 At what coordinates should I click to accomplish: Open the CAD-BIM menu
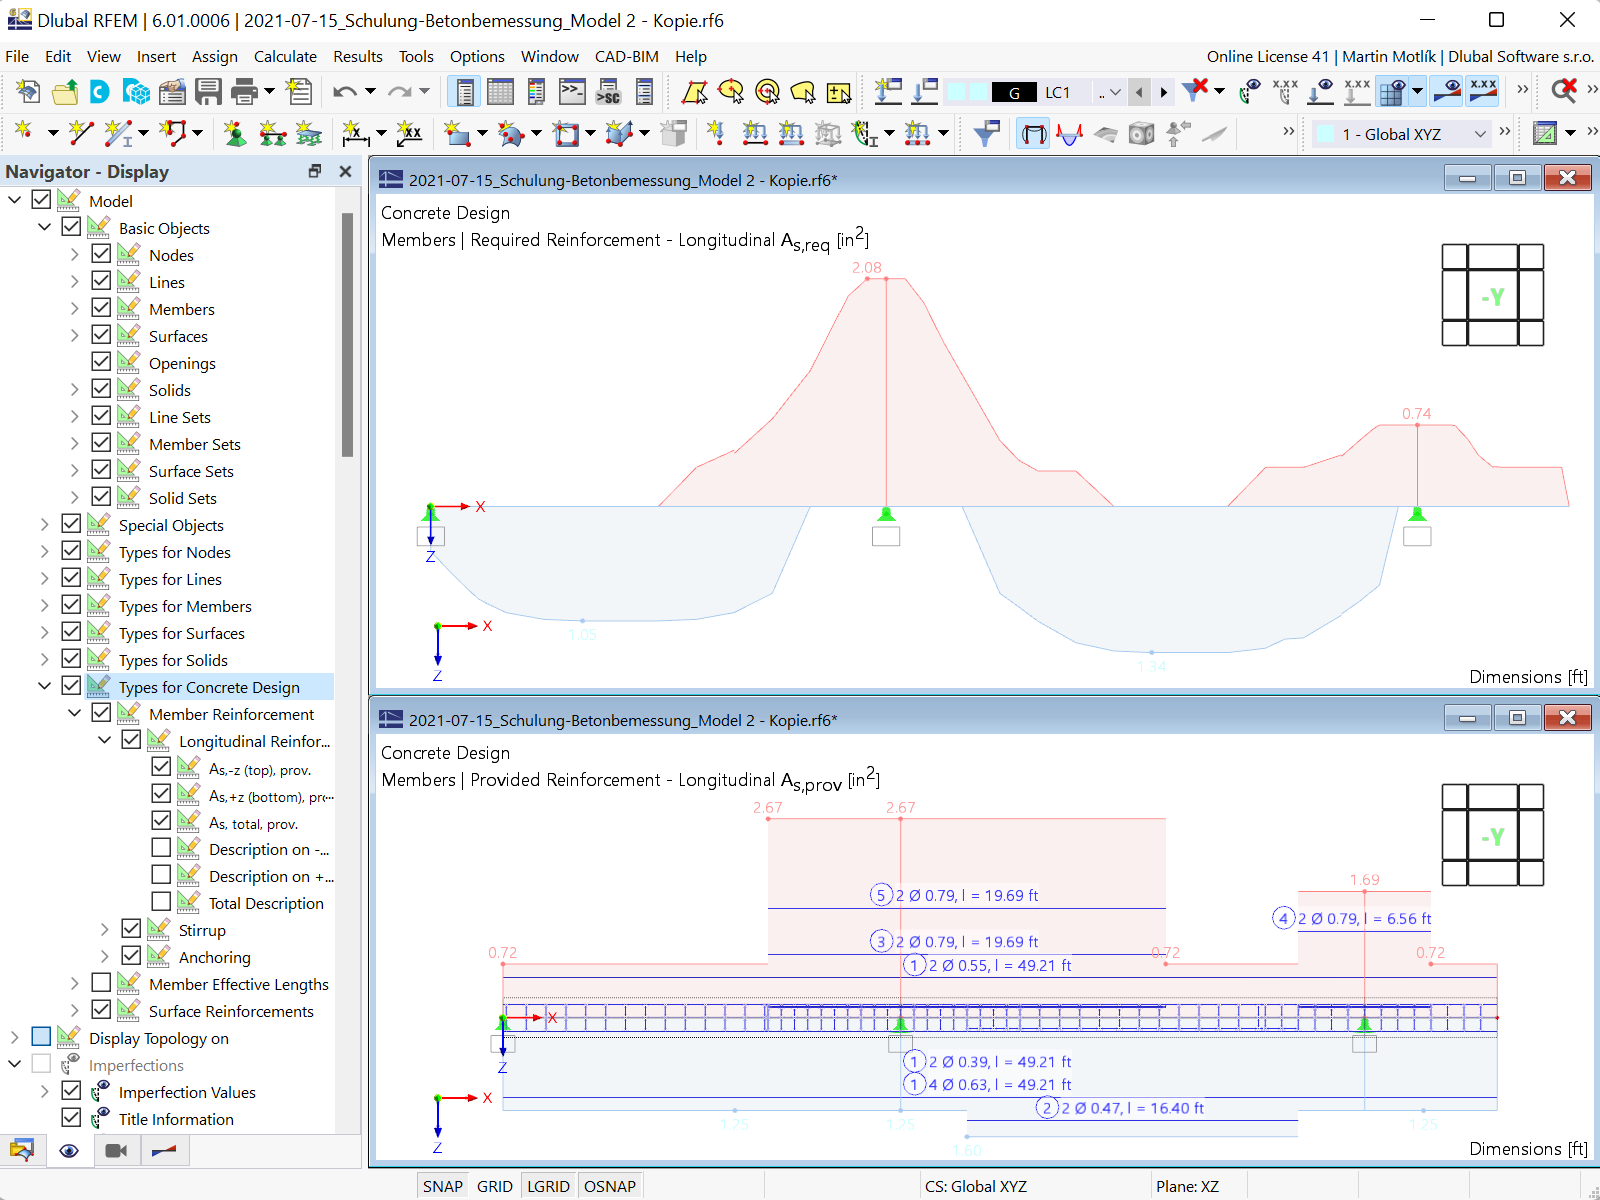click(626, 56)
